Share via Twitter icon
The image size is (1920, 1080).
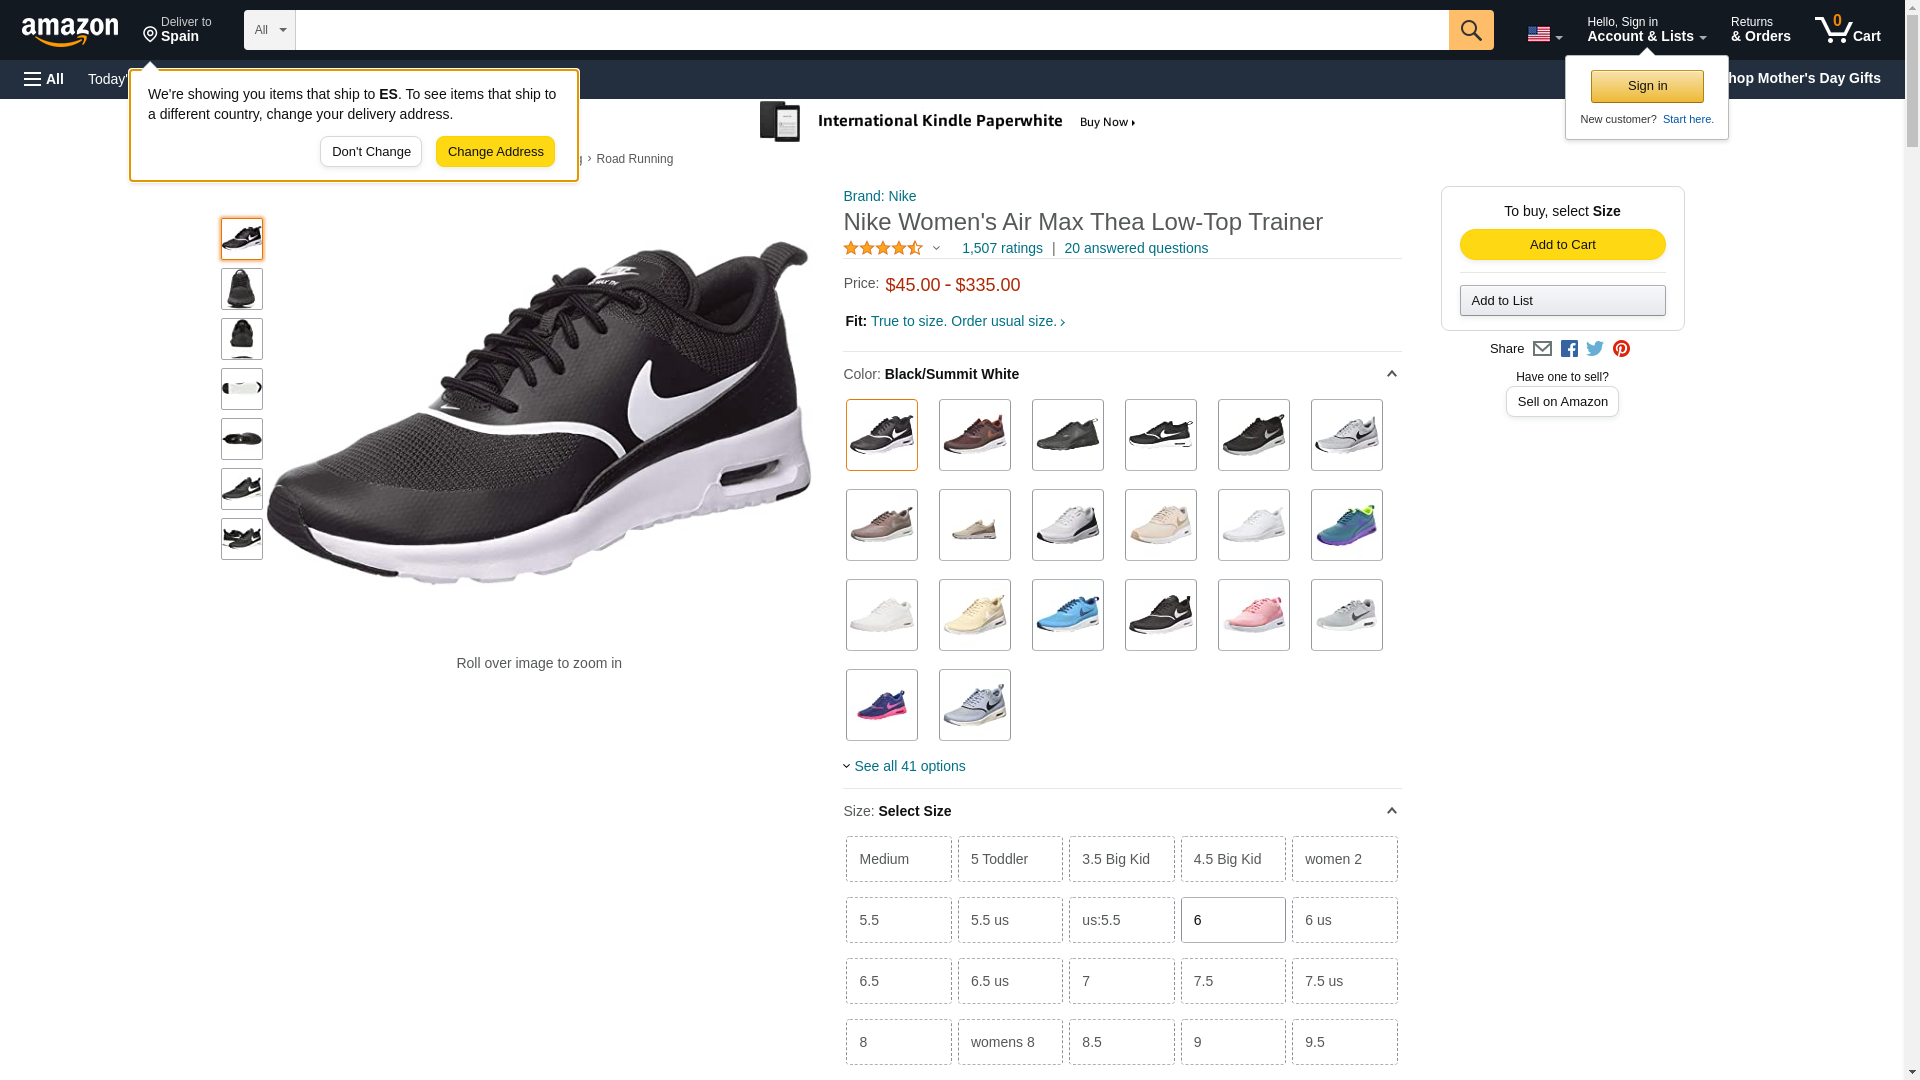1595,349
